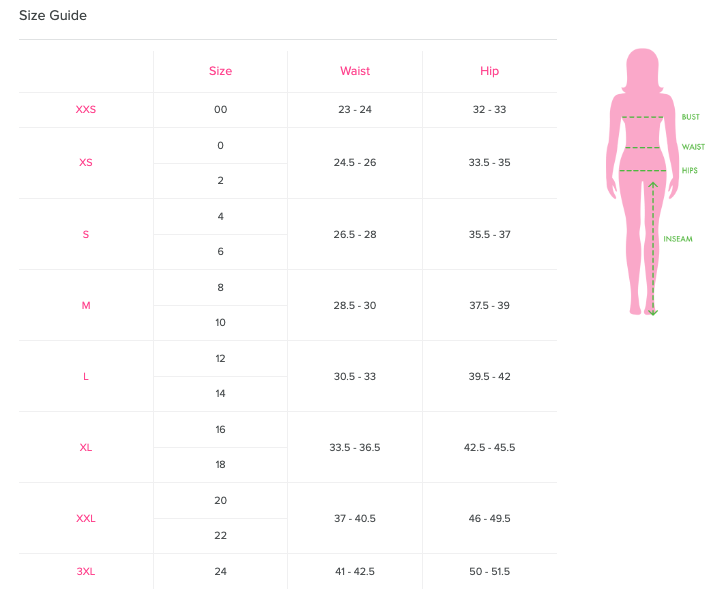Select size 14 cell

[220, 393]
